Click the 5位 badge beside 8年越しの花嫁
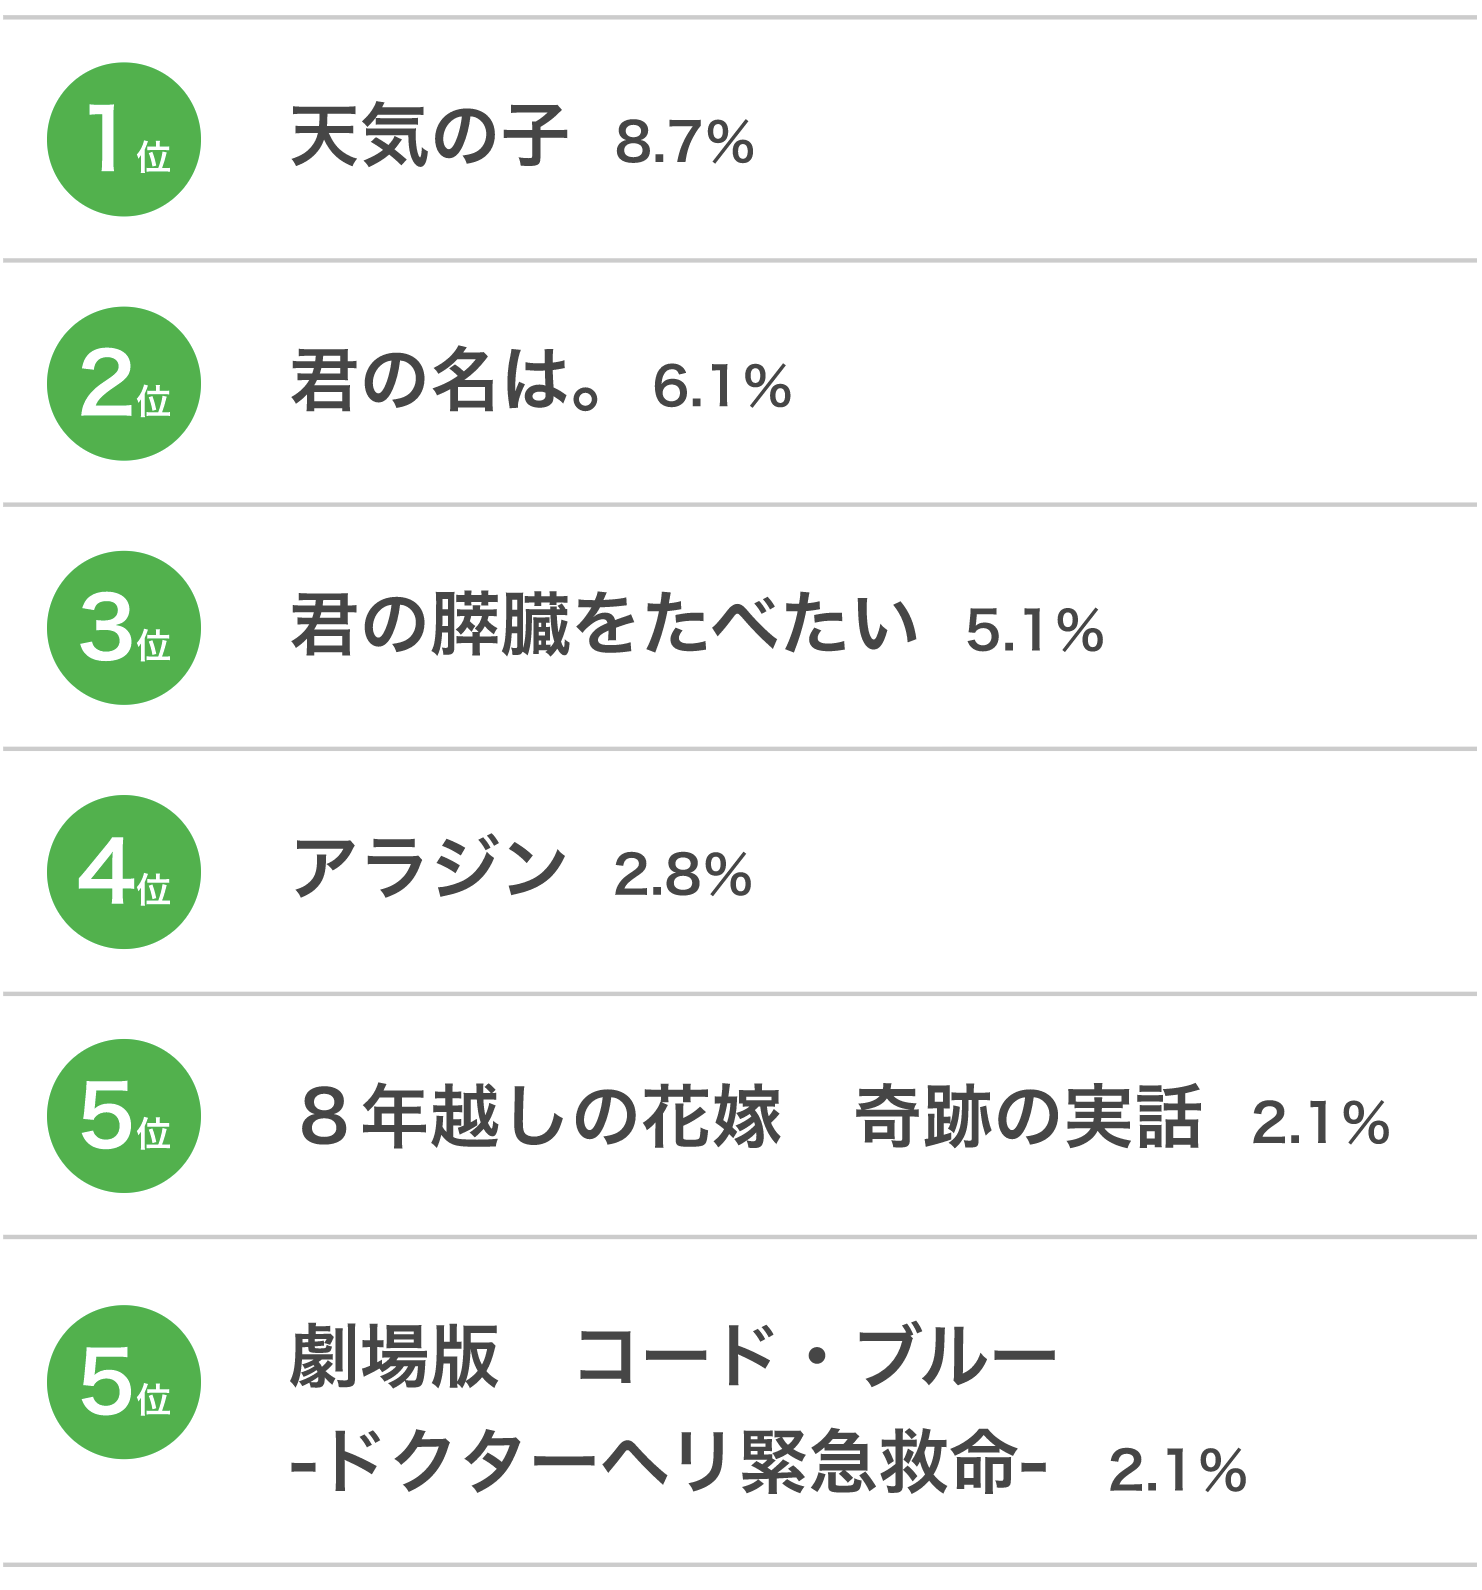Screen dimensions: 1482x1590 coord(124,1116)
